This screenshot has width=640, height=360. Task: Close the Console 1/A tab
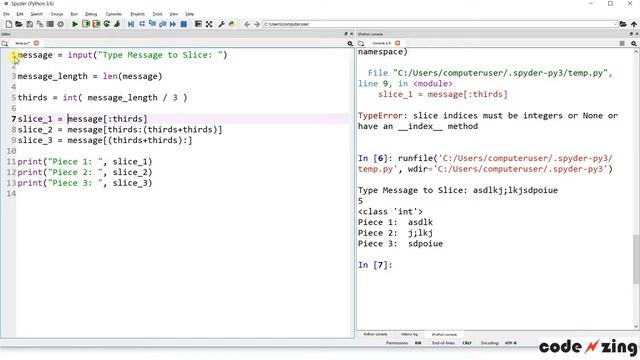[398, 43]
